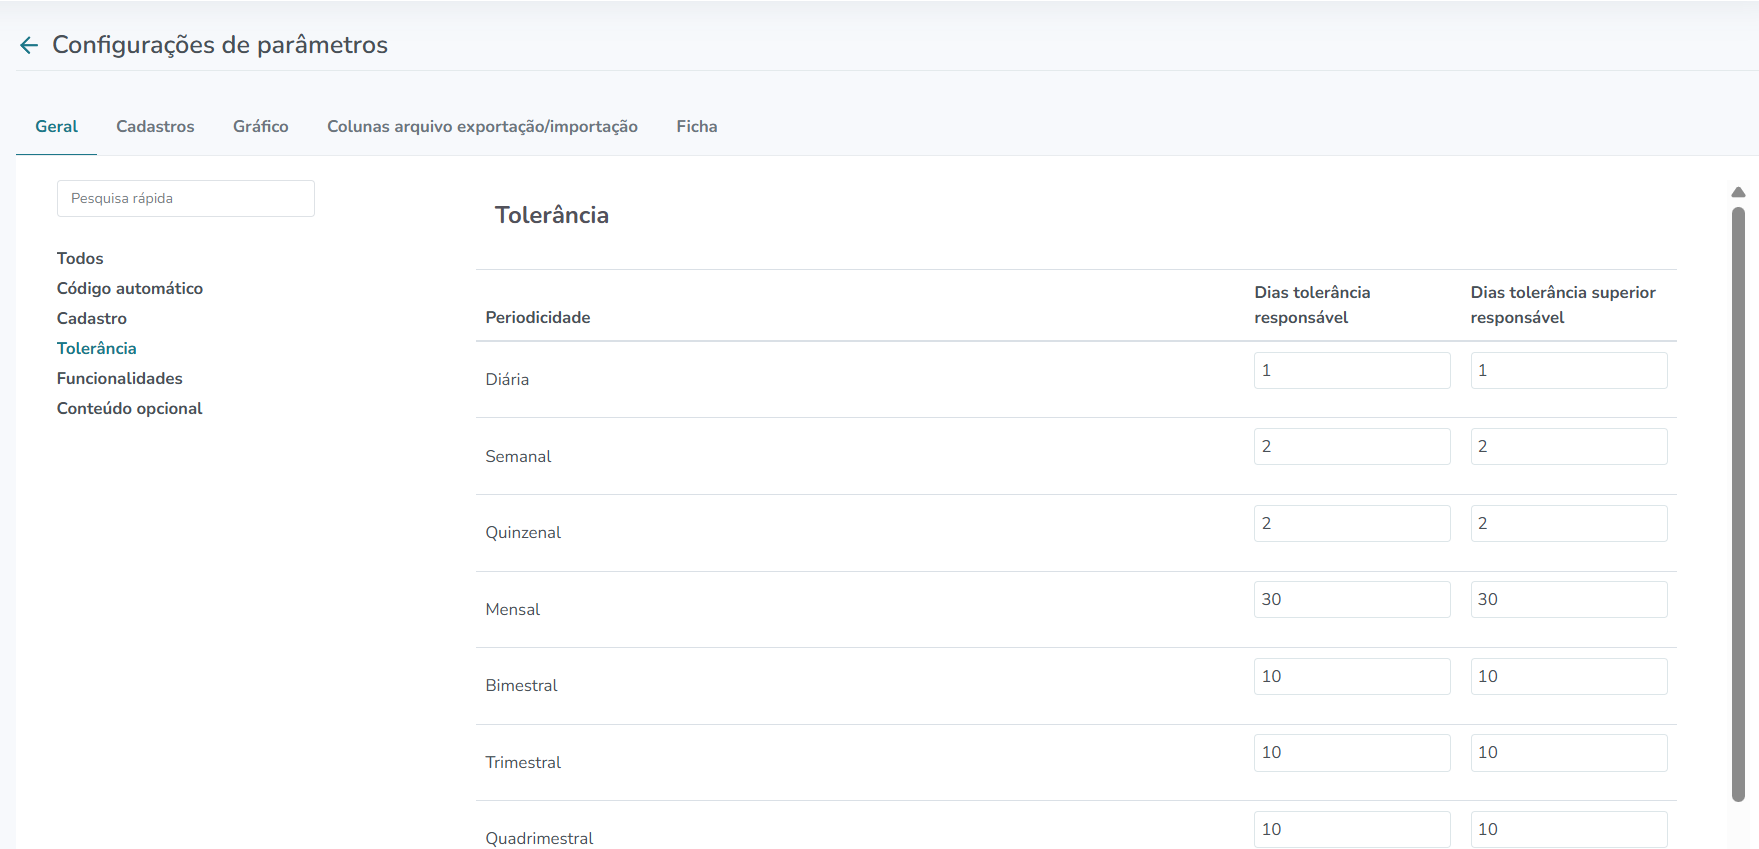This screenshot has width=1759, height=849.
Task: Jump to Funcionalidades section
Action: coord(120,378)
